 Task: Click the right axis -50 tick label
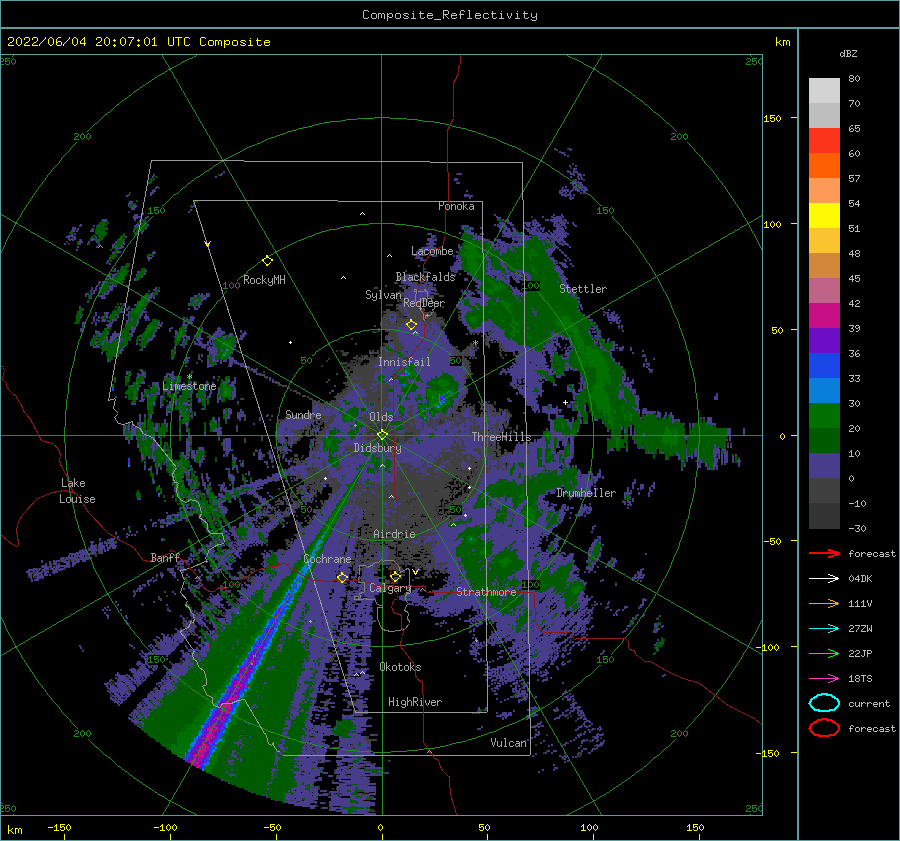[x=771, y=541]
